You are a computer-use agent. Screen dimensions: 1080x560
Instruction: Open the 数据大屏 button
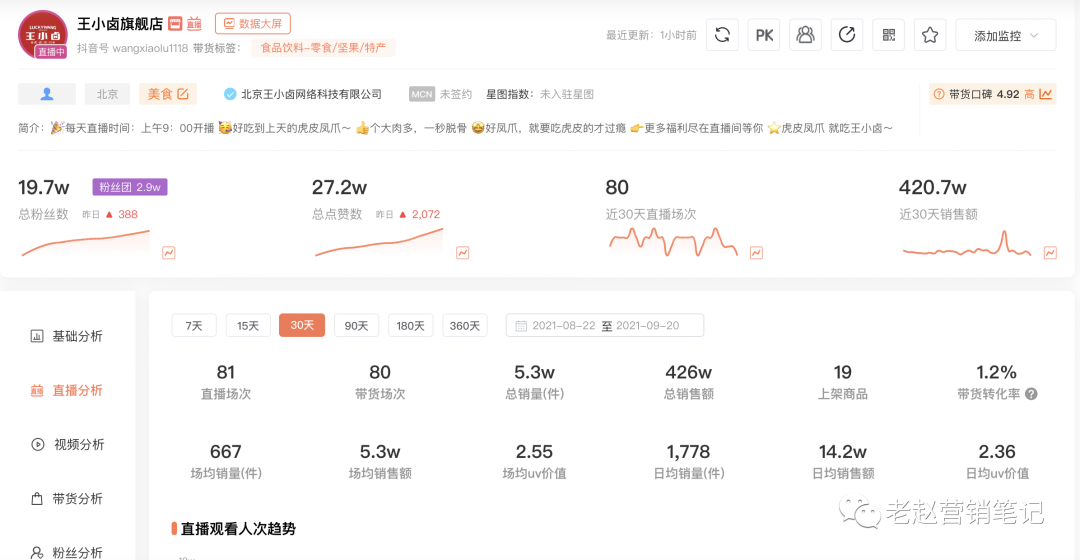(x=253, y=23)
